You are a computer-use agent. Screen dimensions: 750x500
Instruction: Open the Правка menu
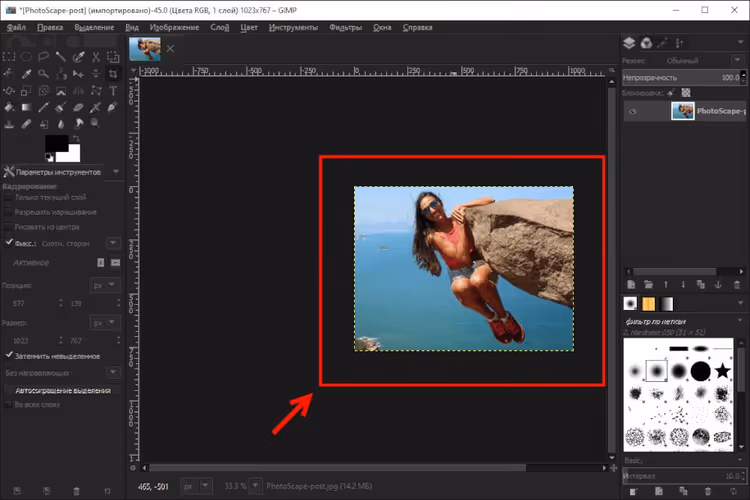pyautogui.click(x=50, y=27)
